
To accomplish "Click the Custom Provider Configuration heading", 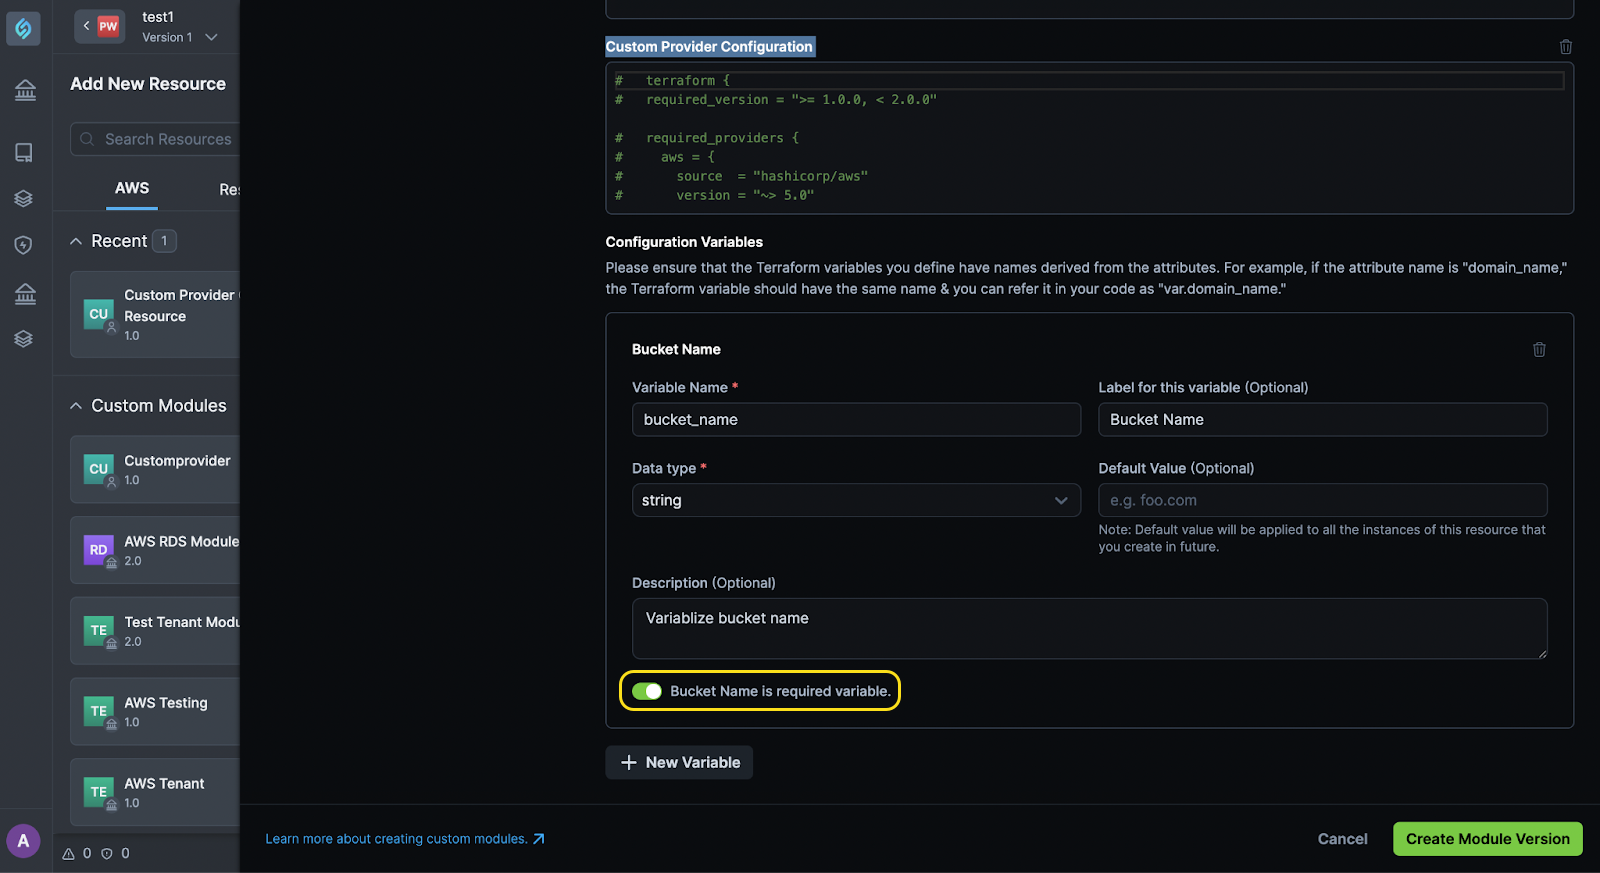I will tap(709, 47).
